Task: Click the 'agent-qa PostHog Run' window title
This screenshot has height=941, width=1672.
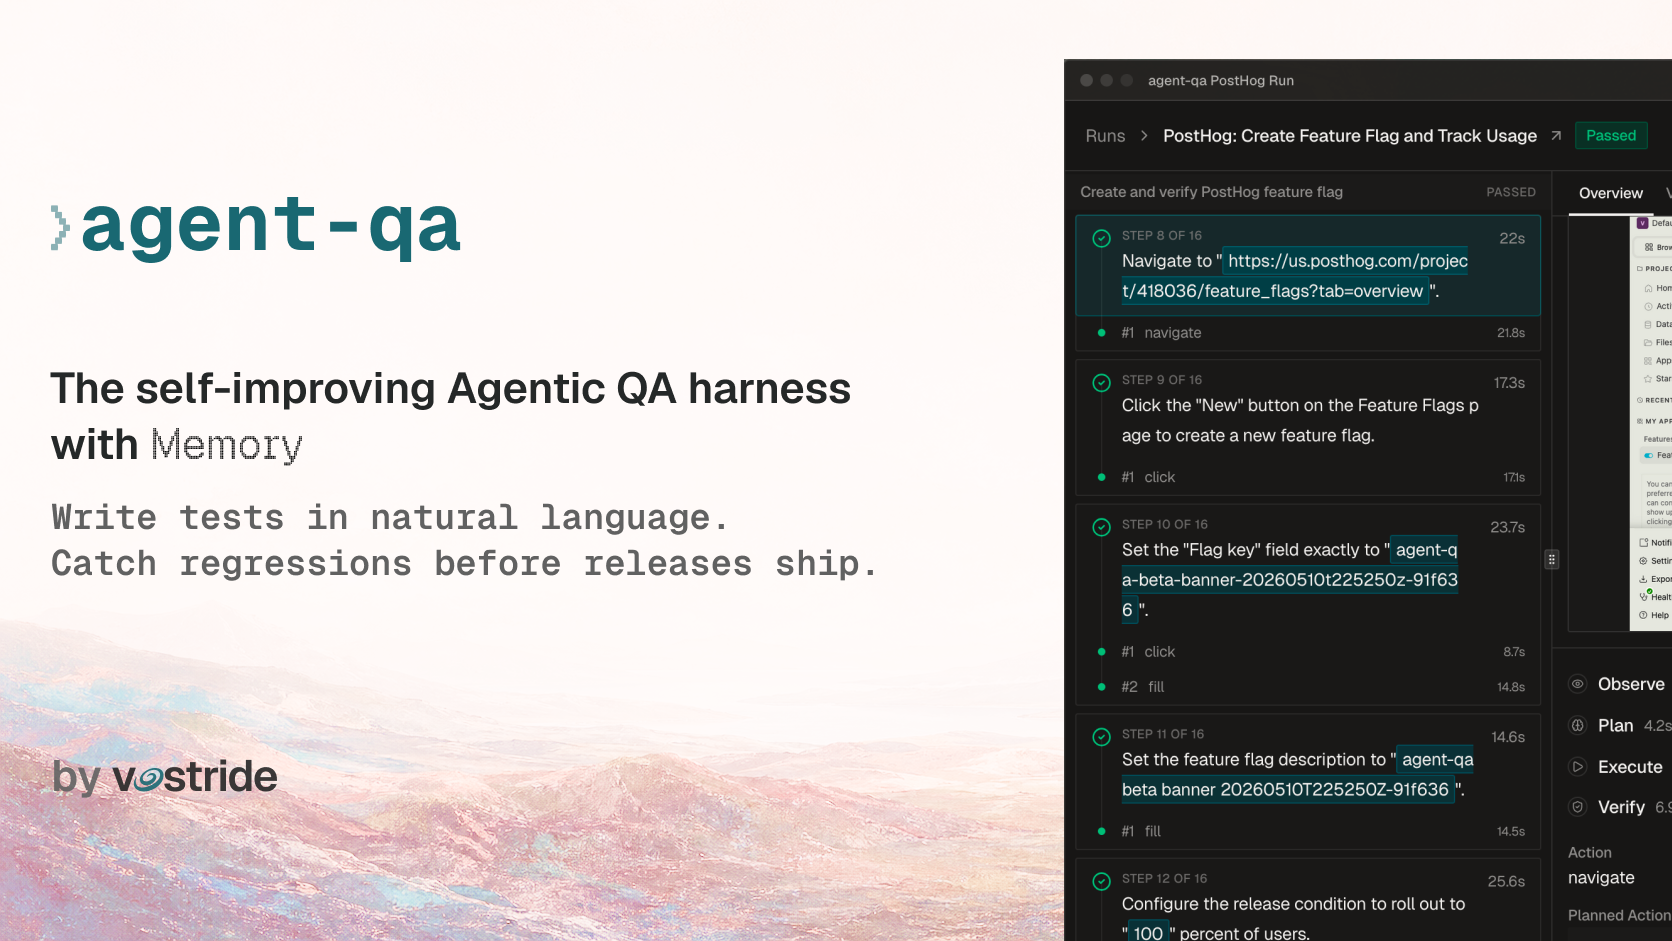Action: [1221, 81]
